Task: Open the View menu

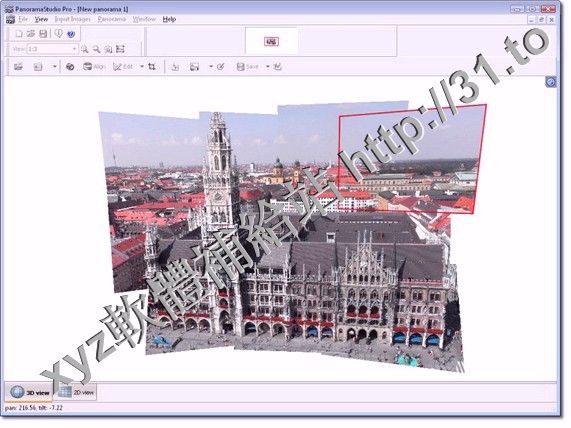Action: [41, 19]
